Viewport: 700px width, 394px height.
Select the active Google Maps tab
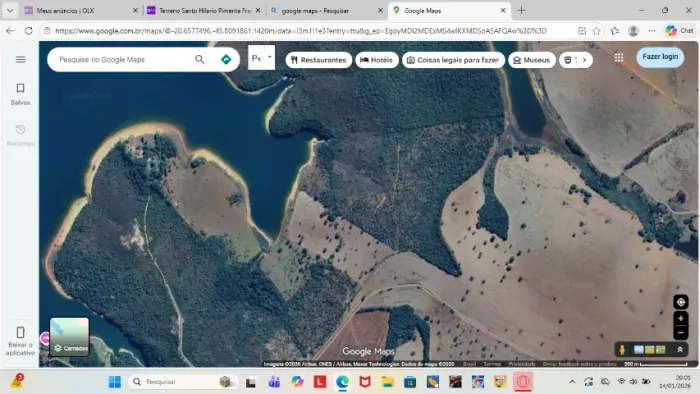pos(449,10)
